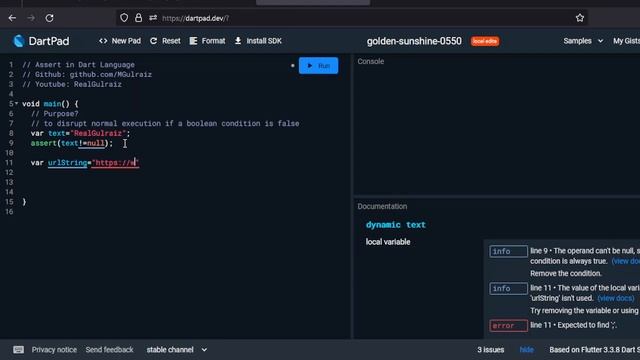Click the Github comment on line 2
Screen dimensions: 640x360
(87, 75)
